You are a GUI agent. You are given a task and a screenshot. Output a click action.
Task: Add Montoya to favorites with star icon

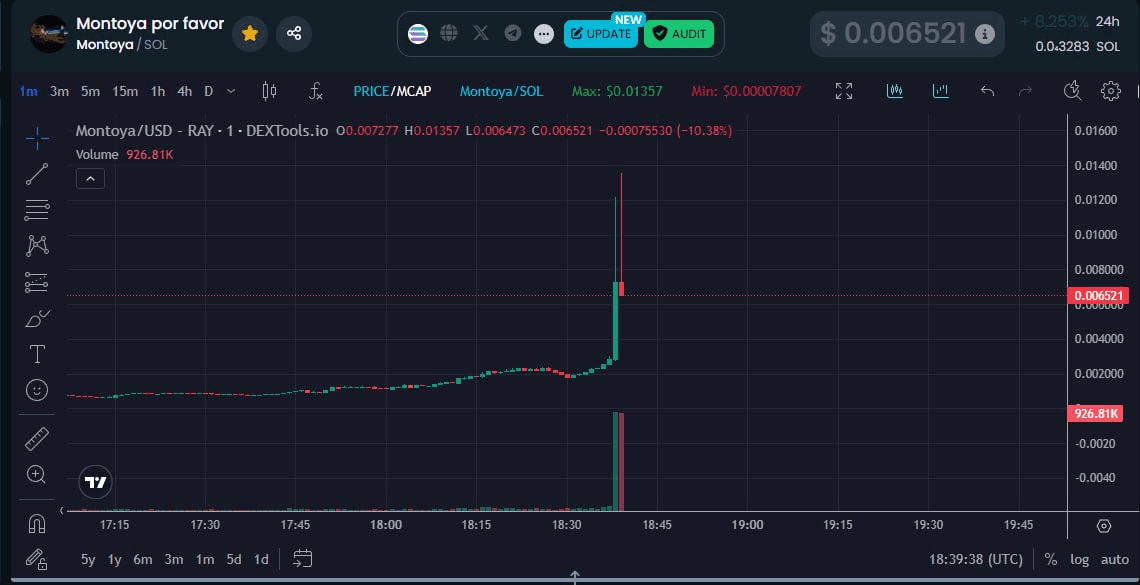click(x=250, y=33)
